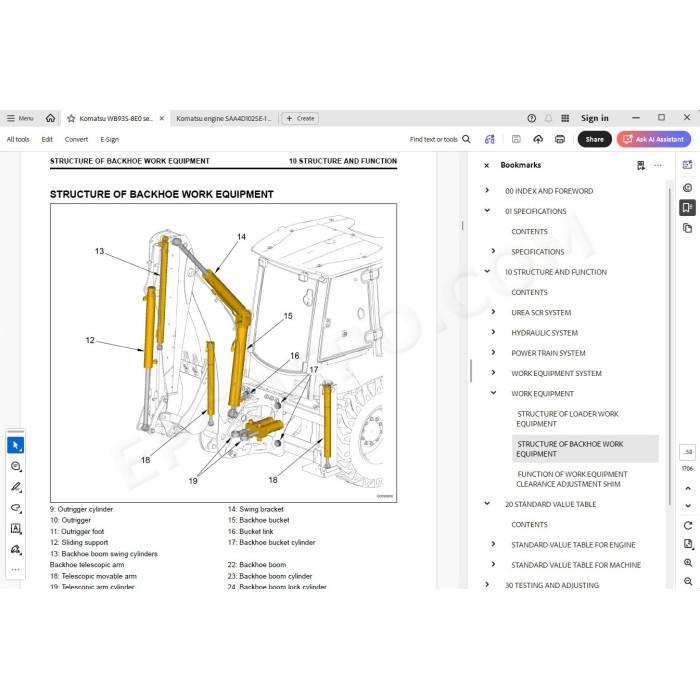This screenshot has height=700, width=700.
Task: Expand POWER TRAIN SYSTEM bookmark
Action: point(493,352)
